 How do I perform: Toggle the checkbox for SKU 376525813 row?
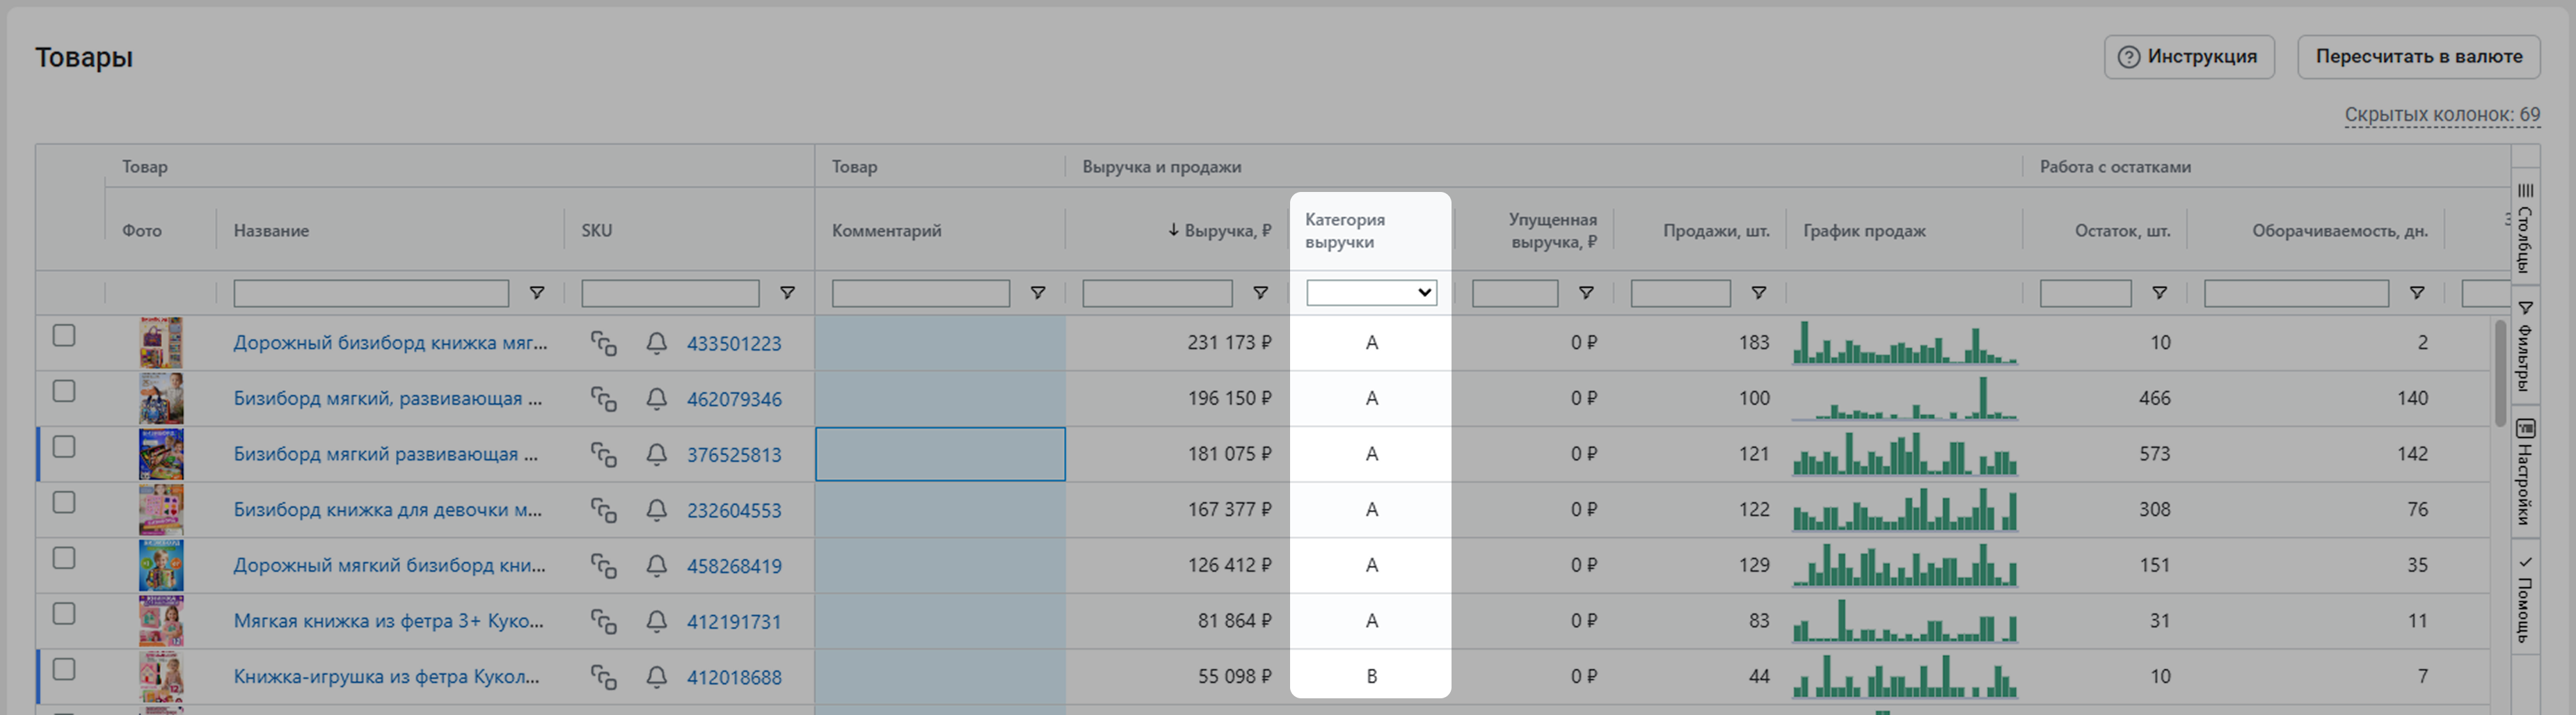pyautogui.click(x=64, y=447)
